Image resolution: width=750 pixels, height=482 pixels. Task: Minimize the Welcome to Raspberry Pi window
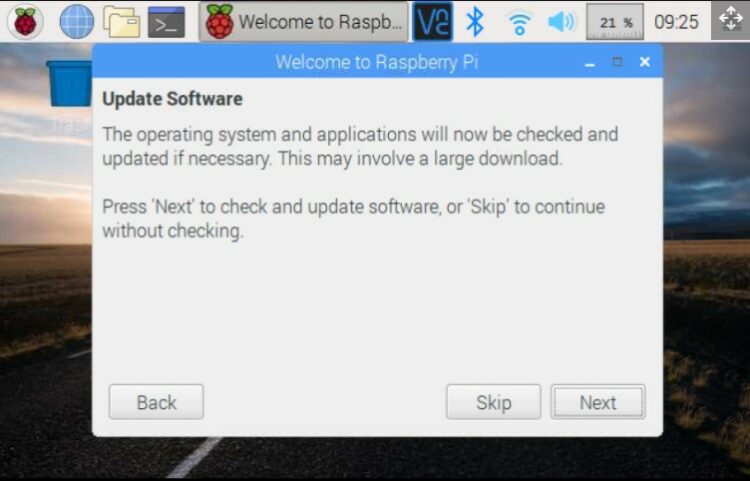pos(590,62)
